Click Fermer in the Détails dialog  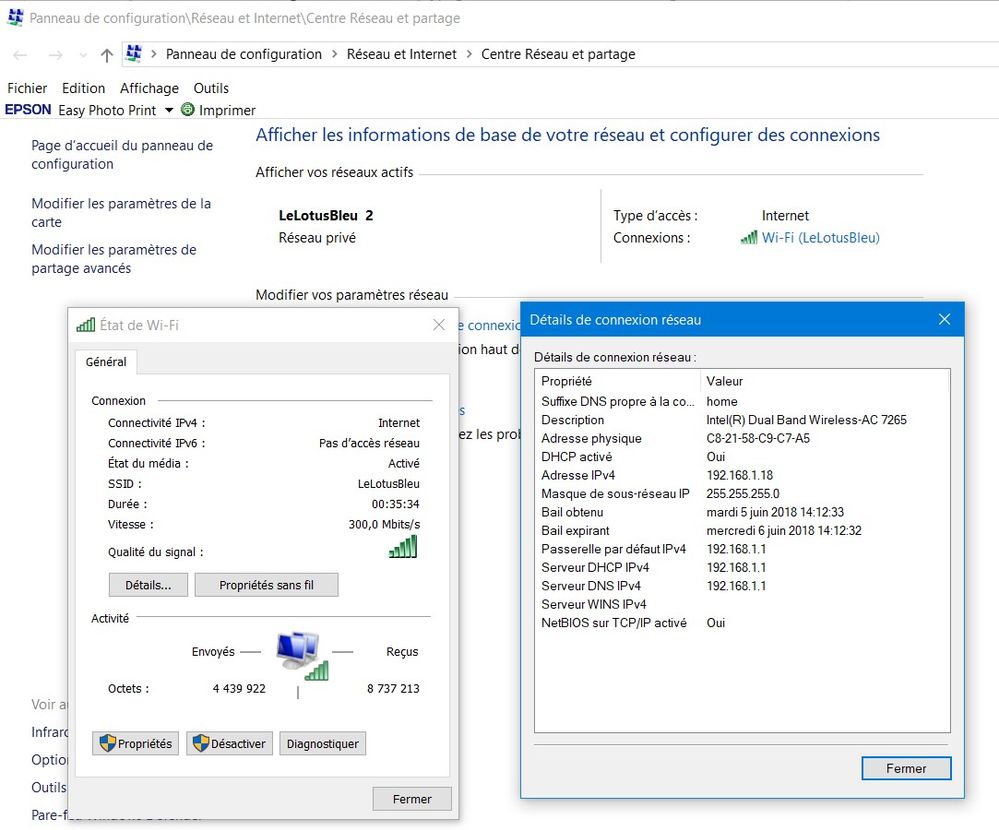pos(906,768)
